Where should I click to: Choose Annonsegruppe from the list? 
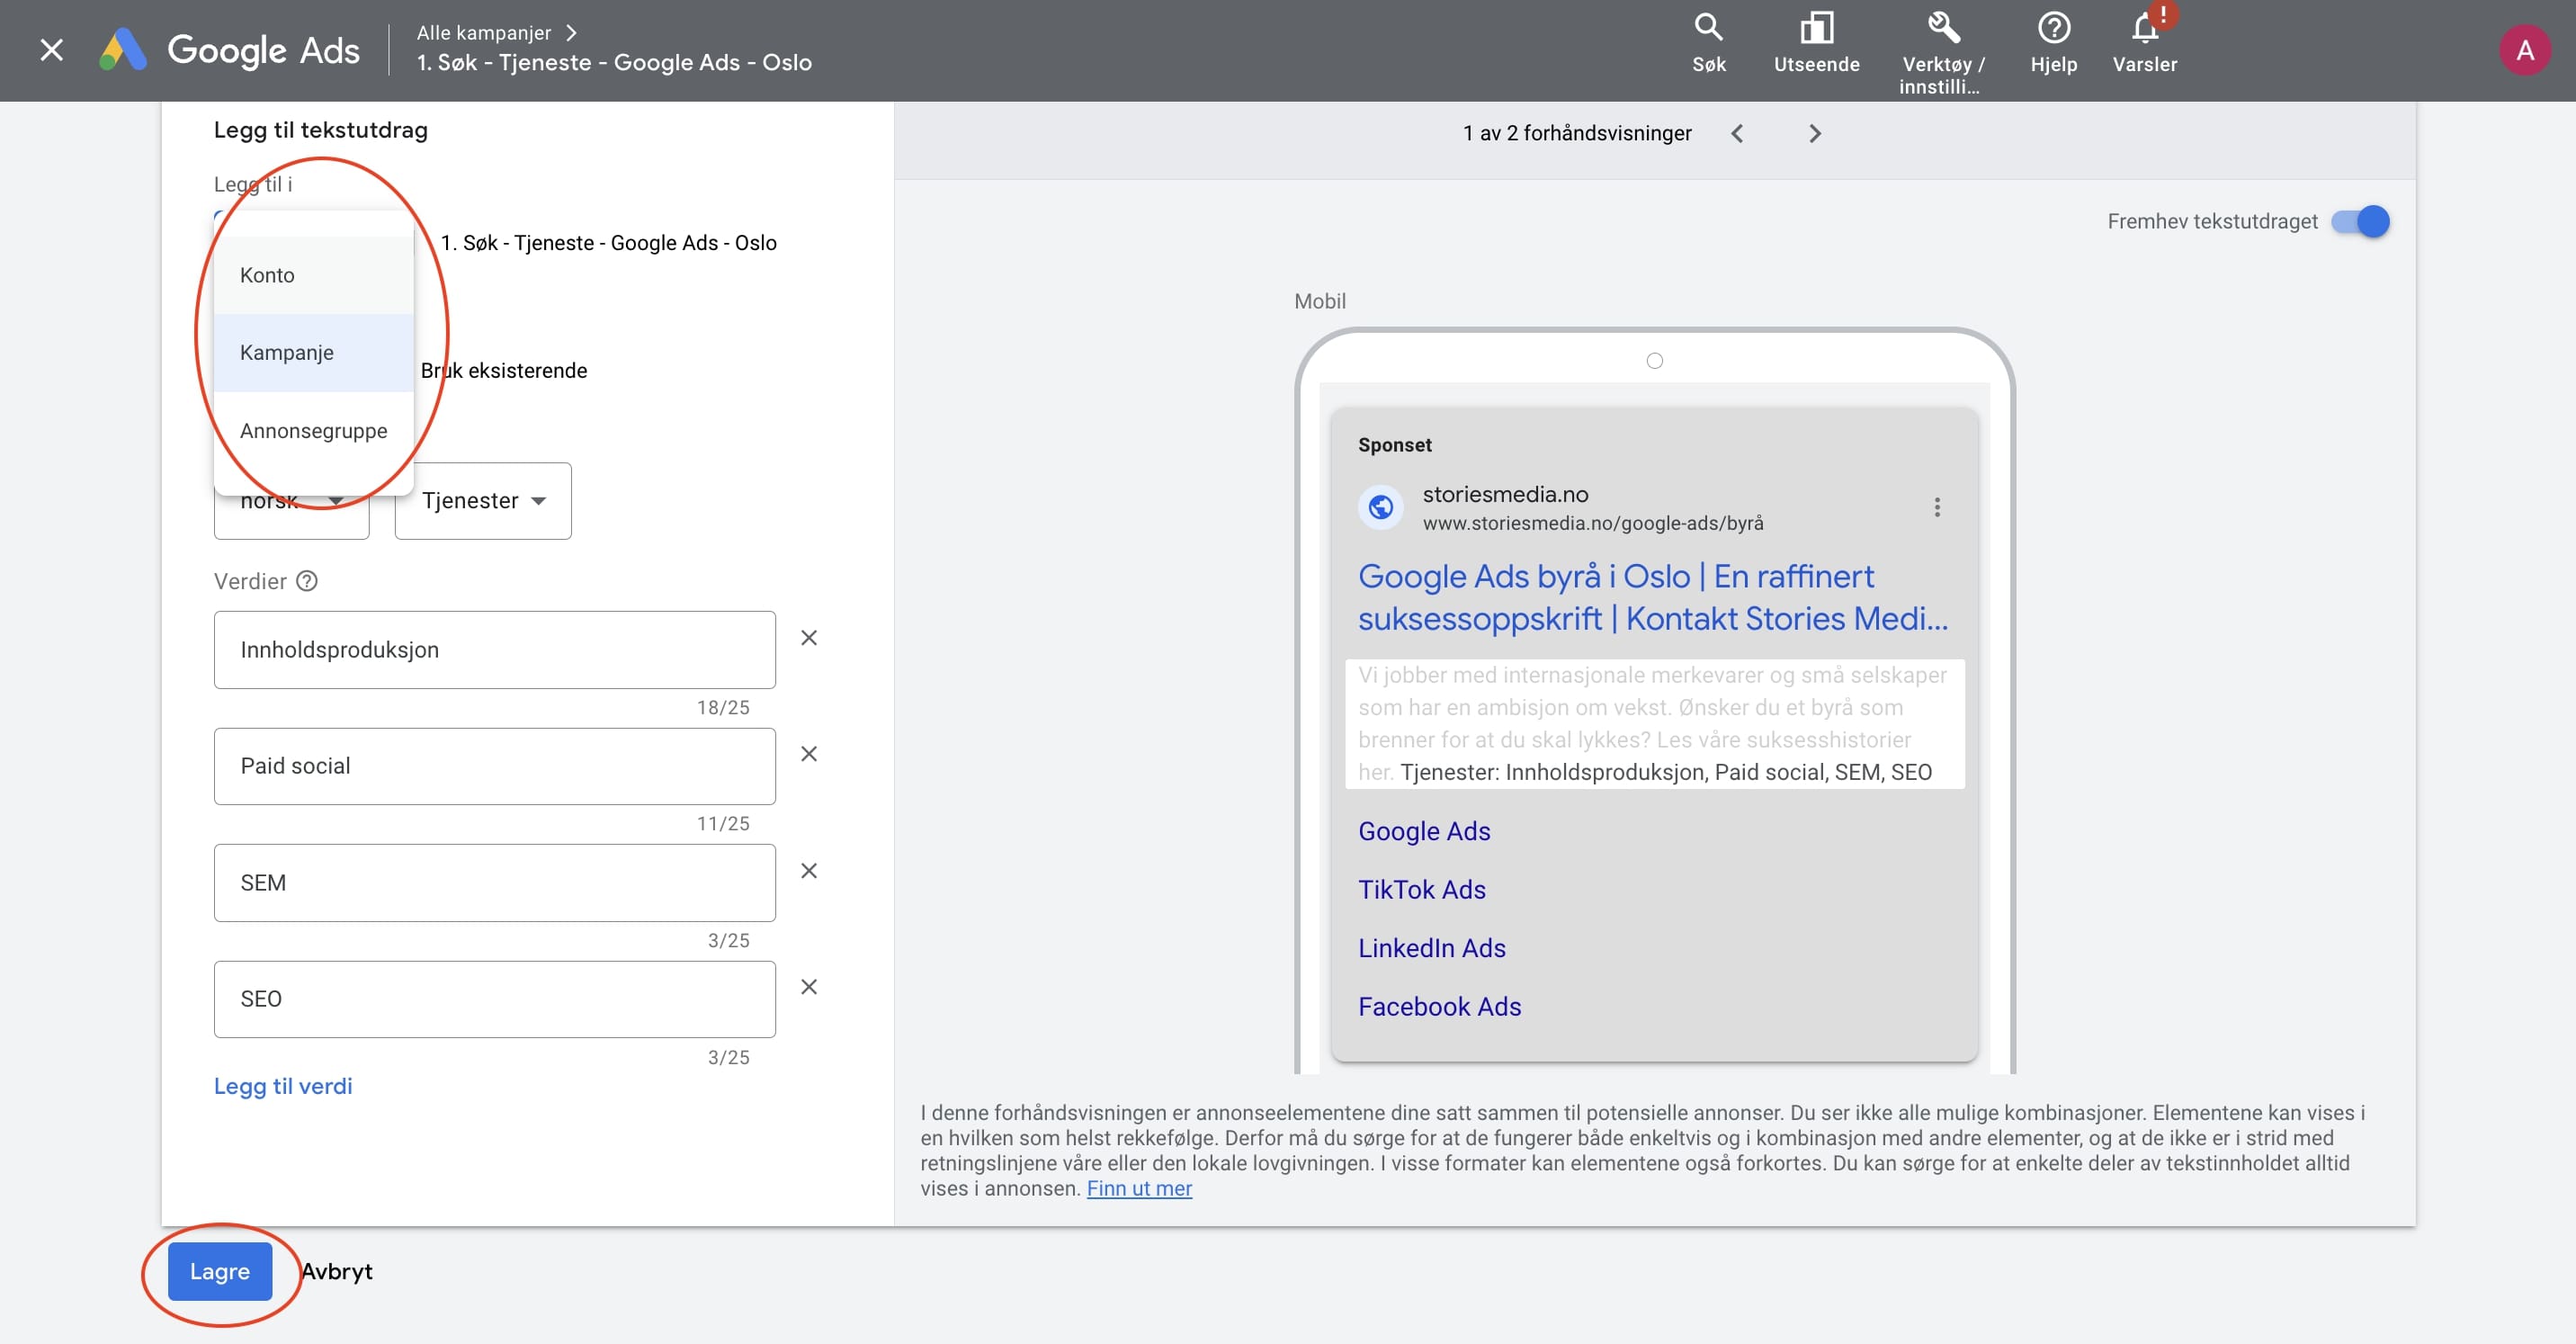pyautogui.click(x=313, y=431)
